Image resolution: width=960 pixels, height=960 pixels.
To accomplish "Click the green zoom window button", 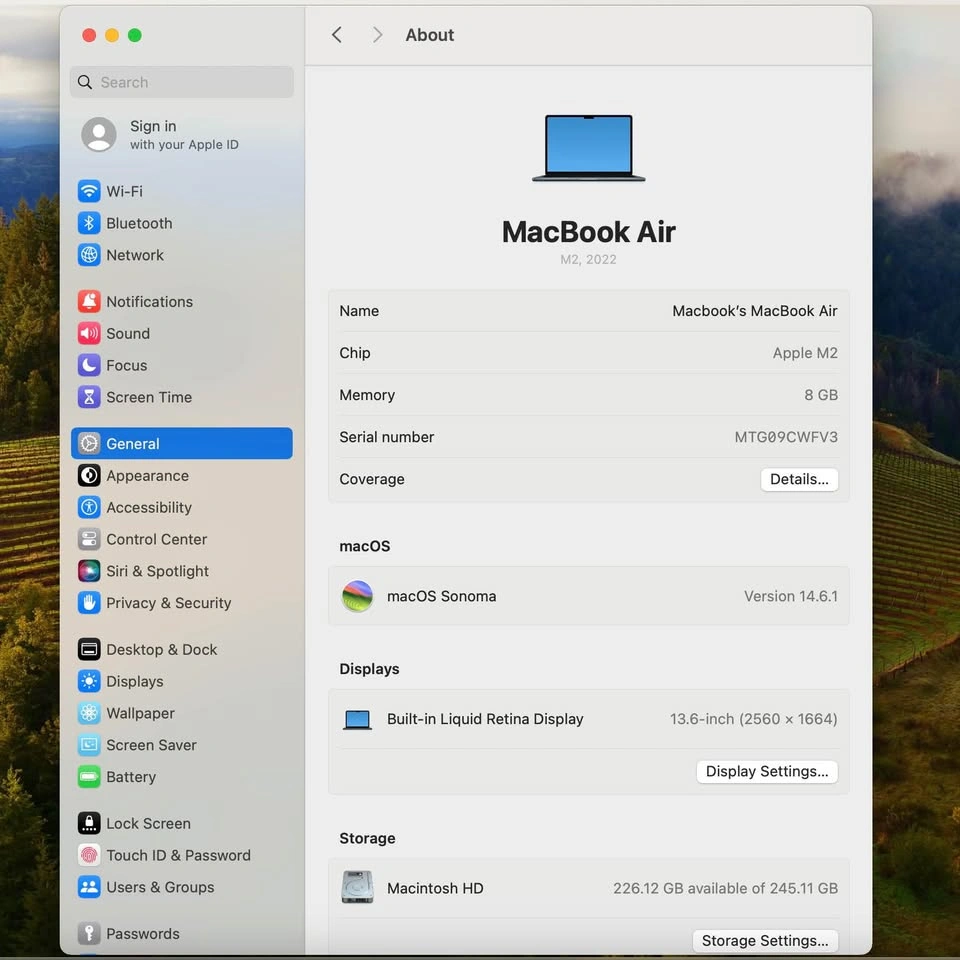I will tap(135, 35).
